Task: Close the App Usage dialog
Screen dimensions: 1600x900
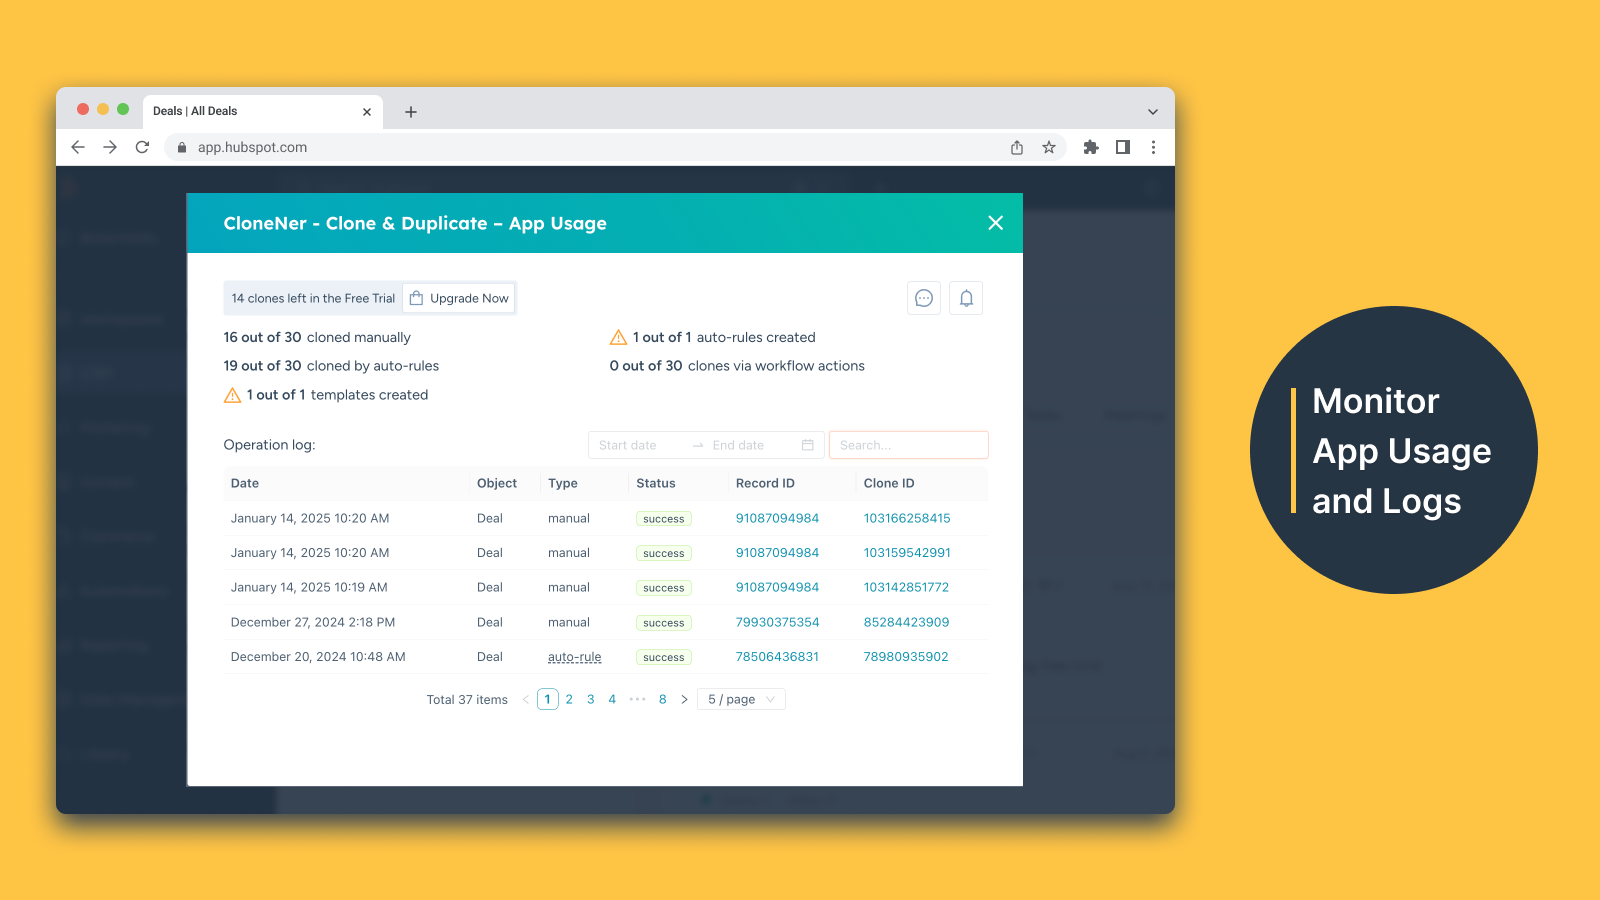Action: tap(995, 223)
